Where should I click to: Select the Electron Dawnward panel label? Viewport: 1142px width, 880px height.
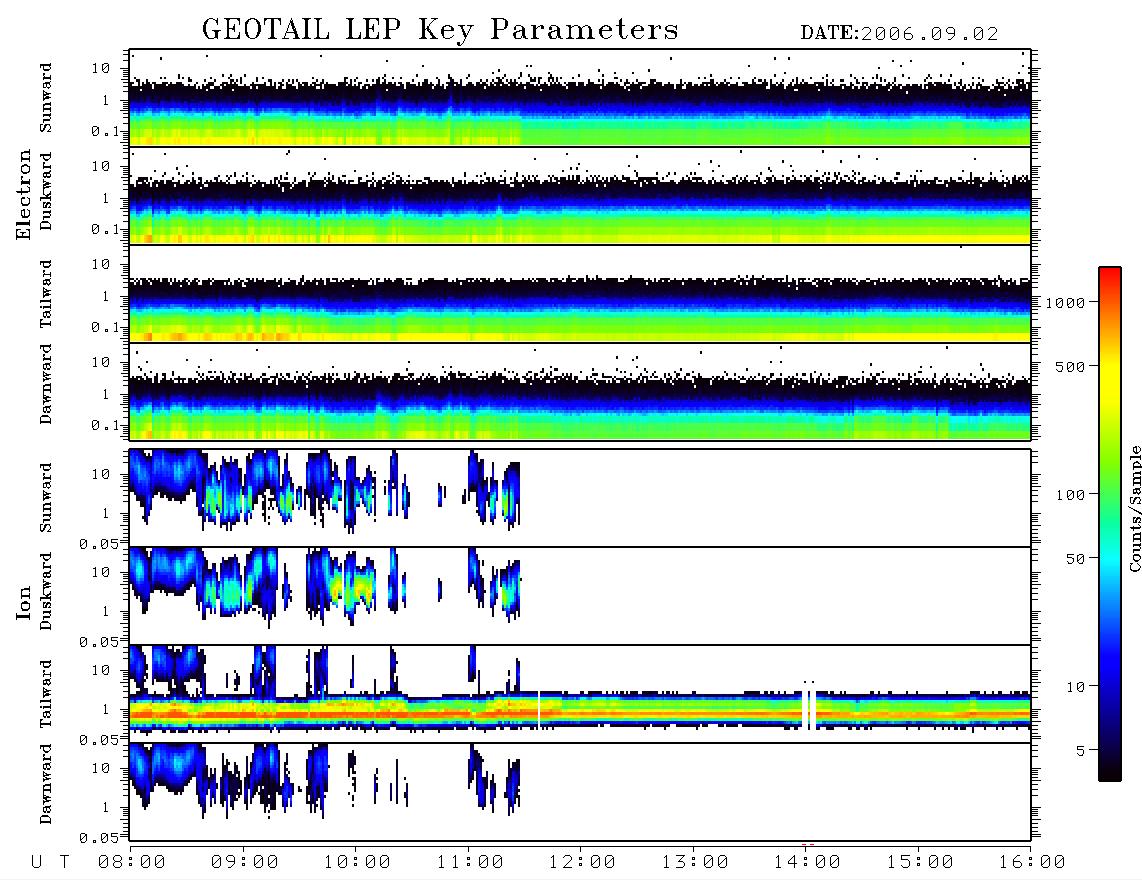pyautogui.click(x=46, y=385)
